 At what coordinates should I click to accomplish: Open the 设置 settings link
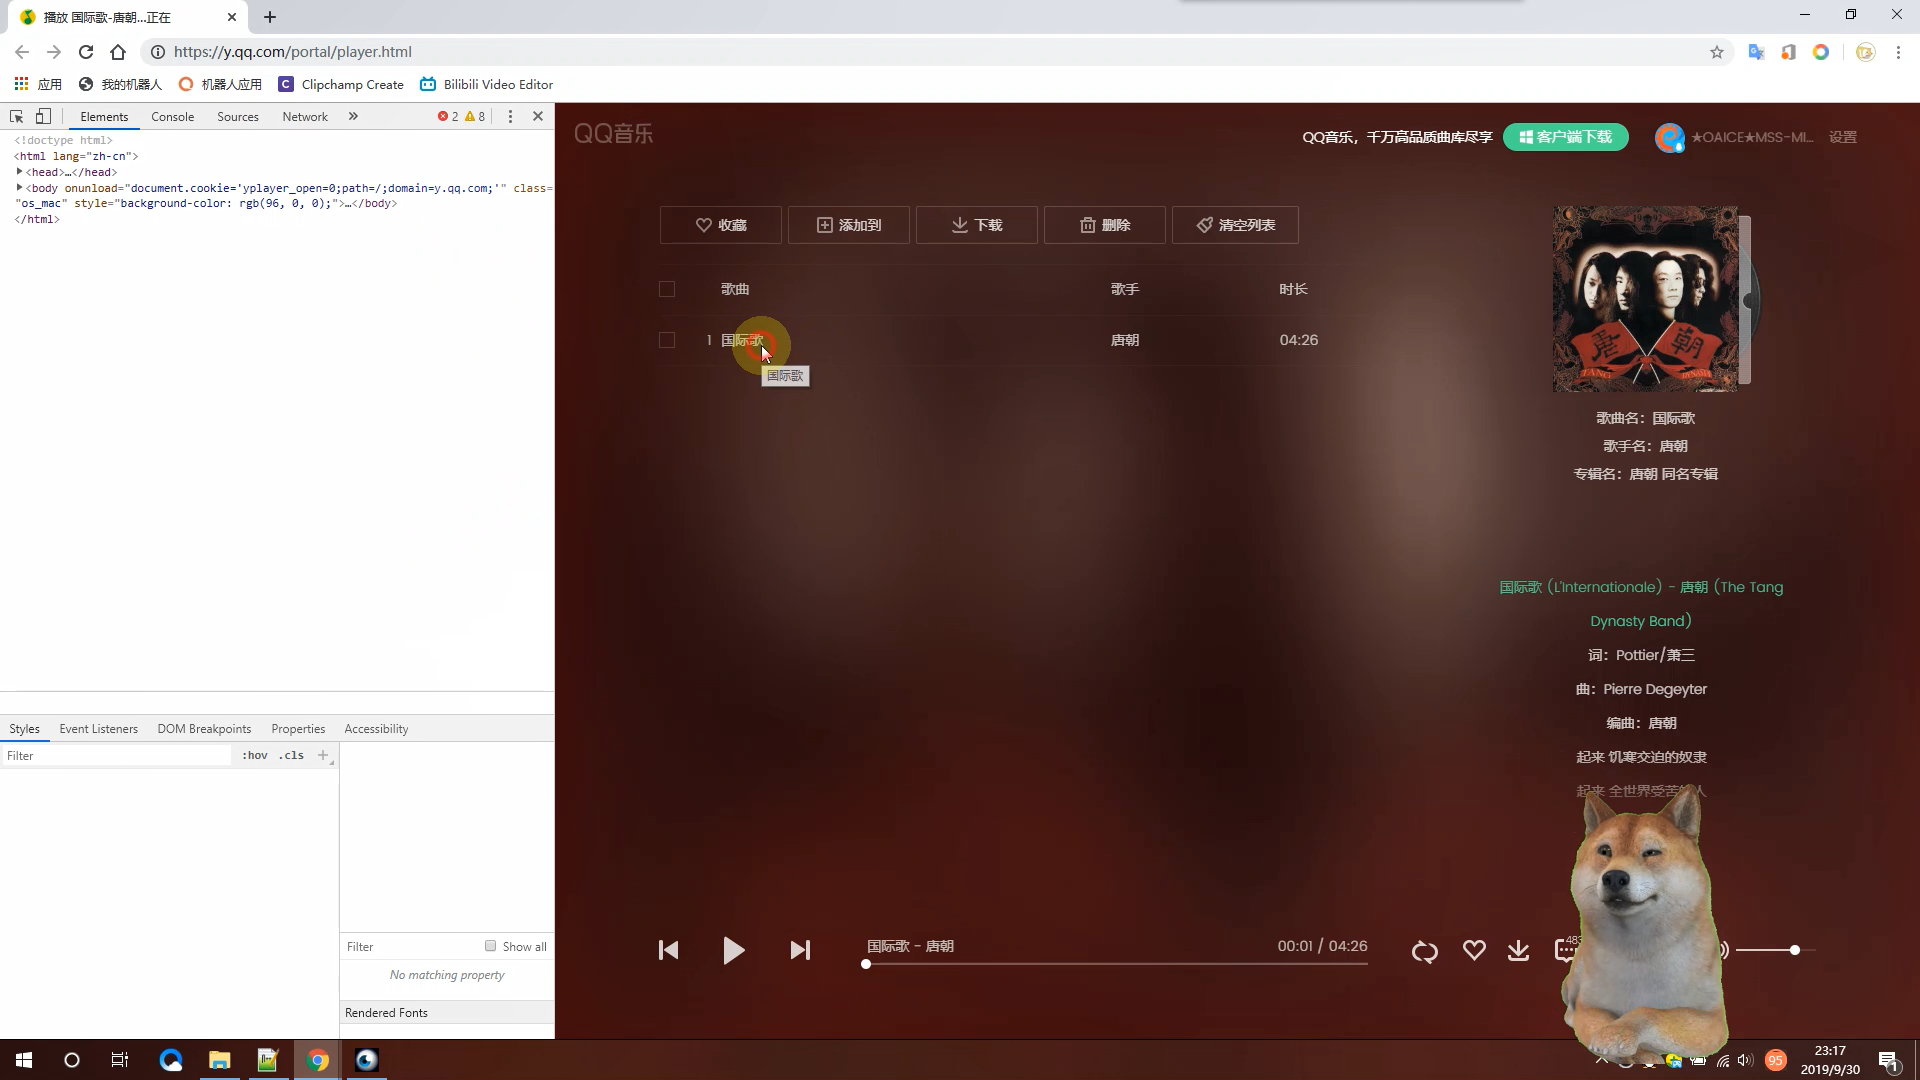(1843, 137)
